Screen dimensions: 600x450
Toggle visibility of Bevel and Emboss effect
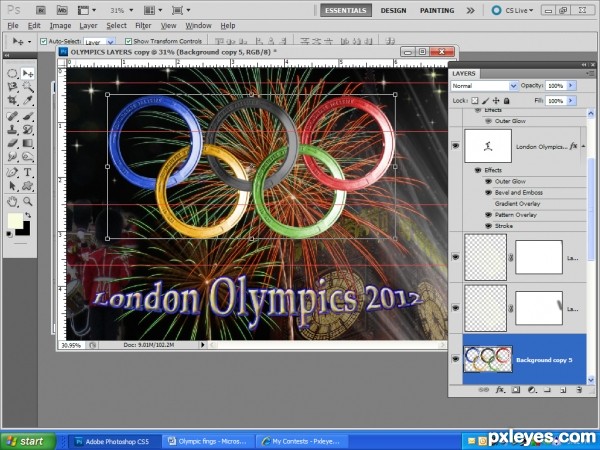[488, 192]
